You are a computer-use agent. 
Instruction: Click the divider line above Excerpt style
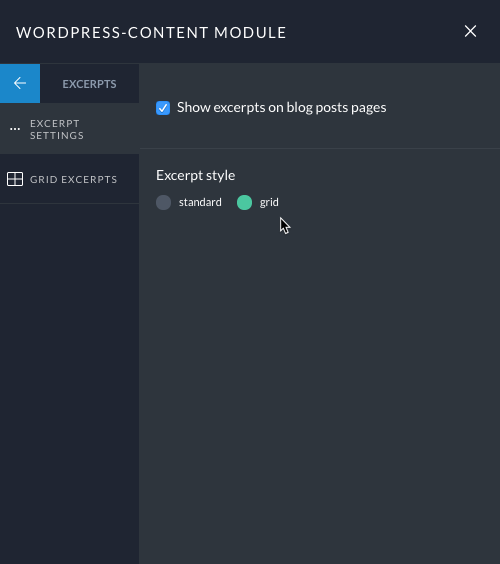[x=319, y=148]
